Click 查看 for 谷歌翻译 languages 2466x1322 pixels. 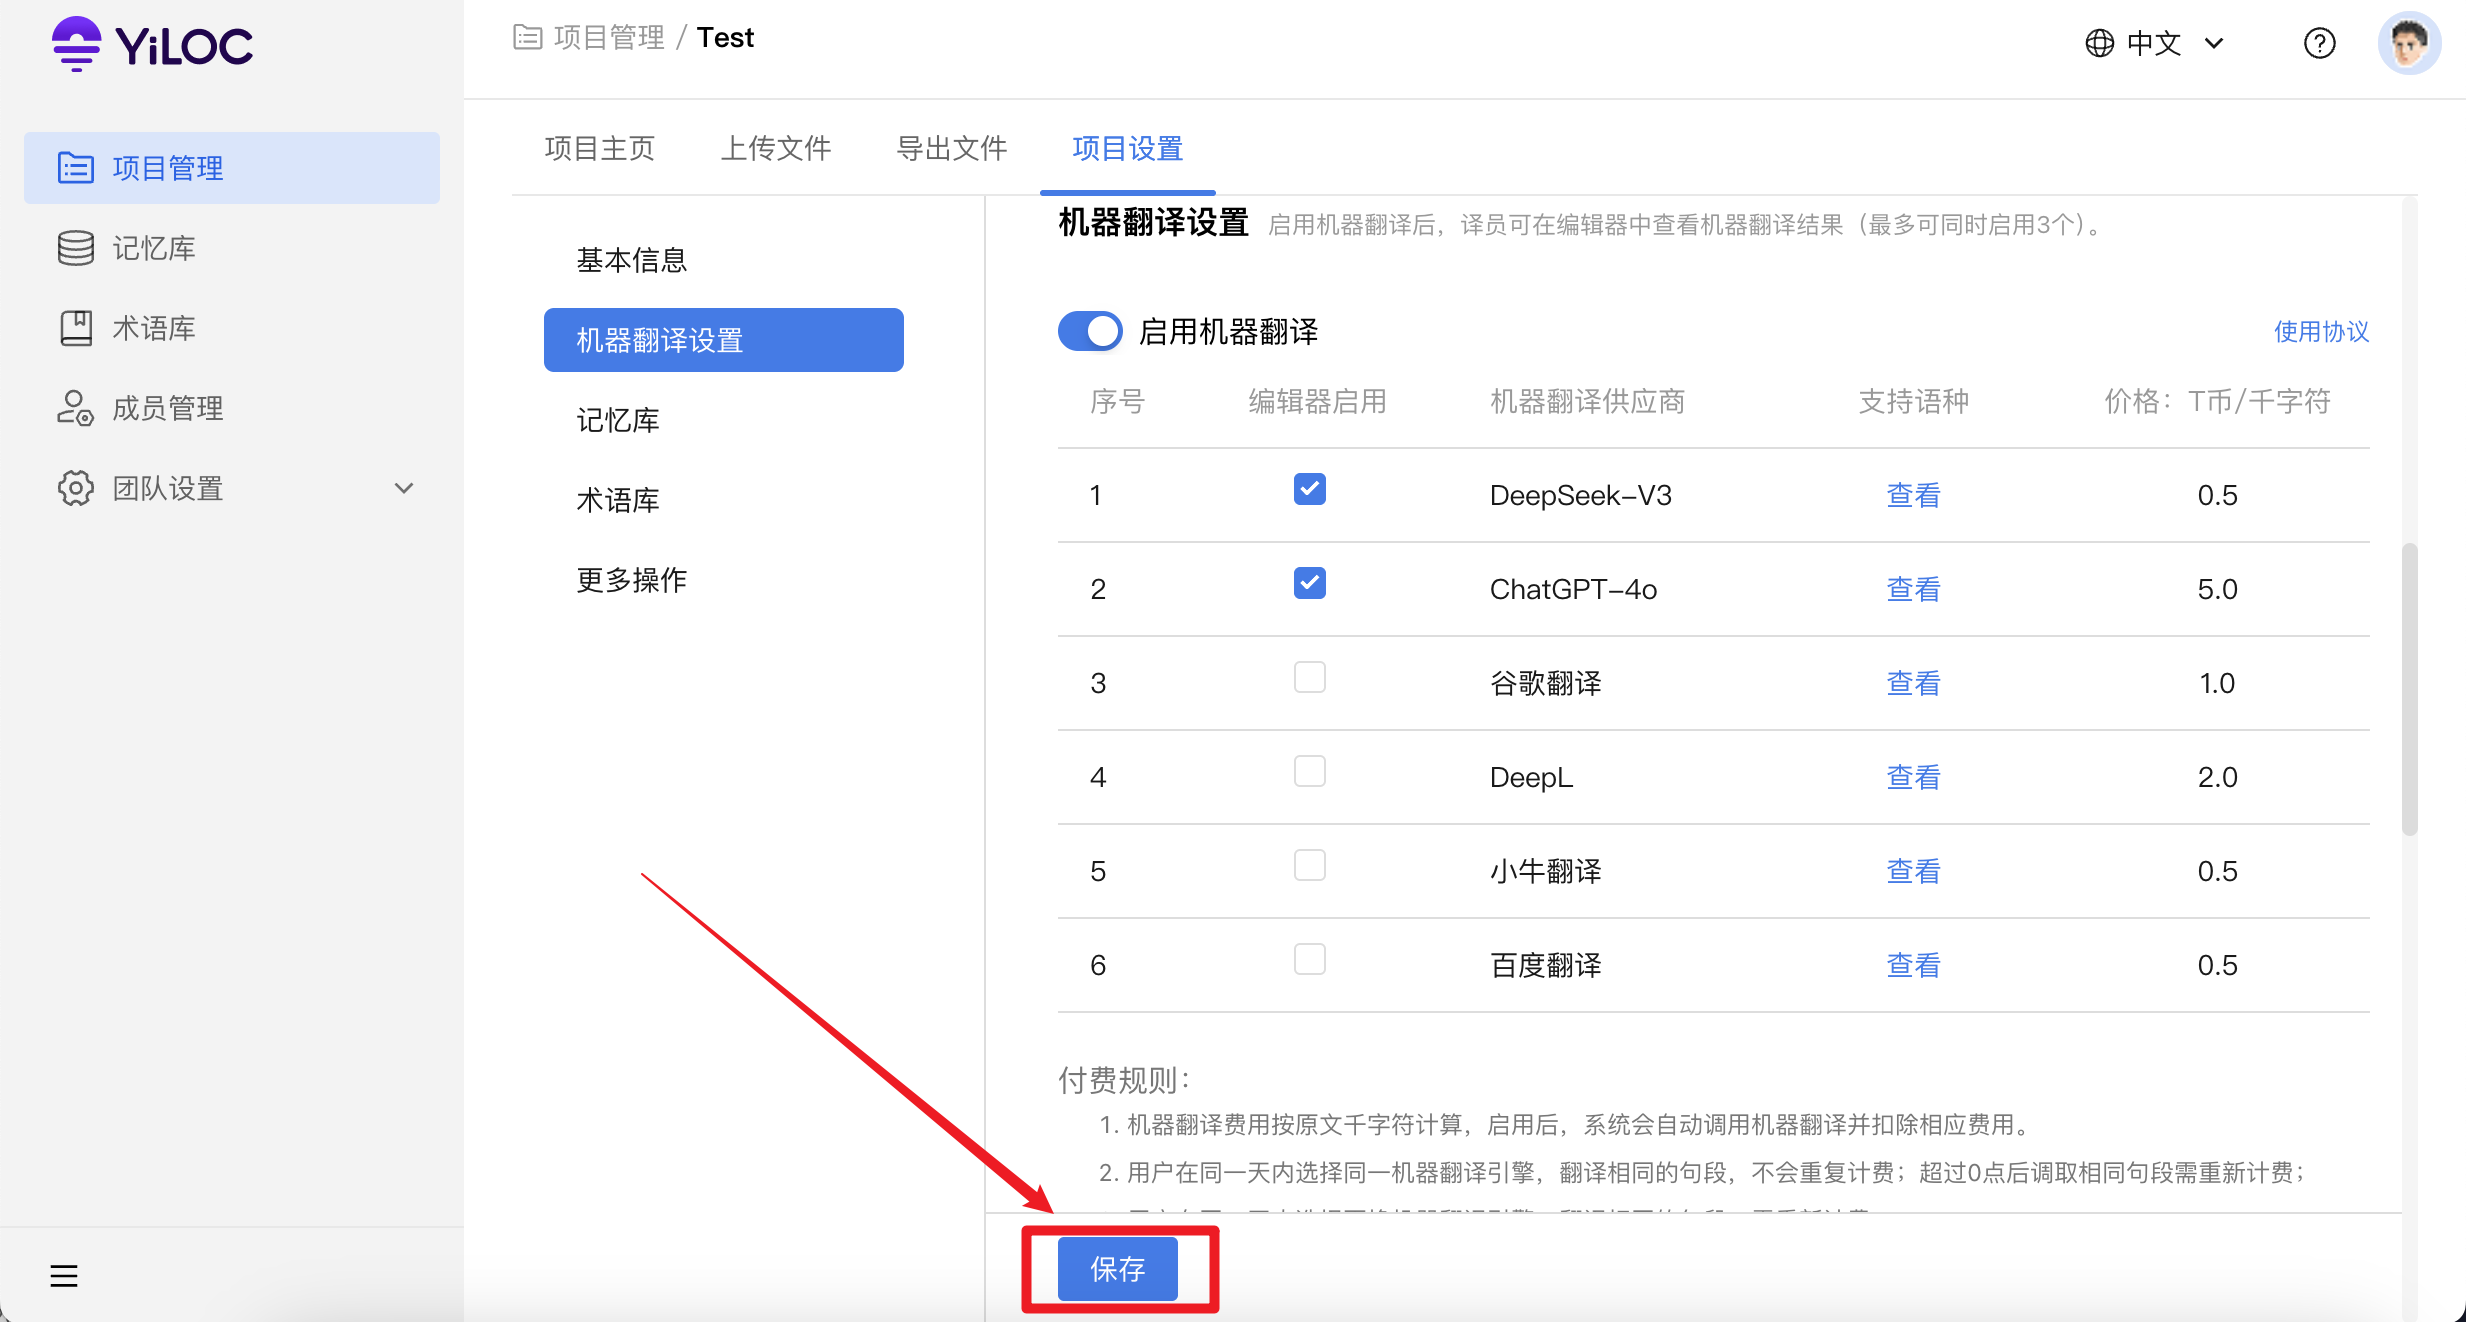pos(1913,683)
